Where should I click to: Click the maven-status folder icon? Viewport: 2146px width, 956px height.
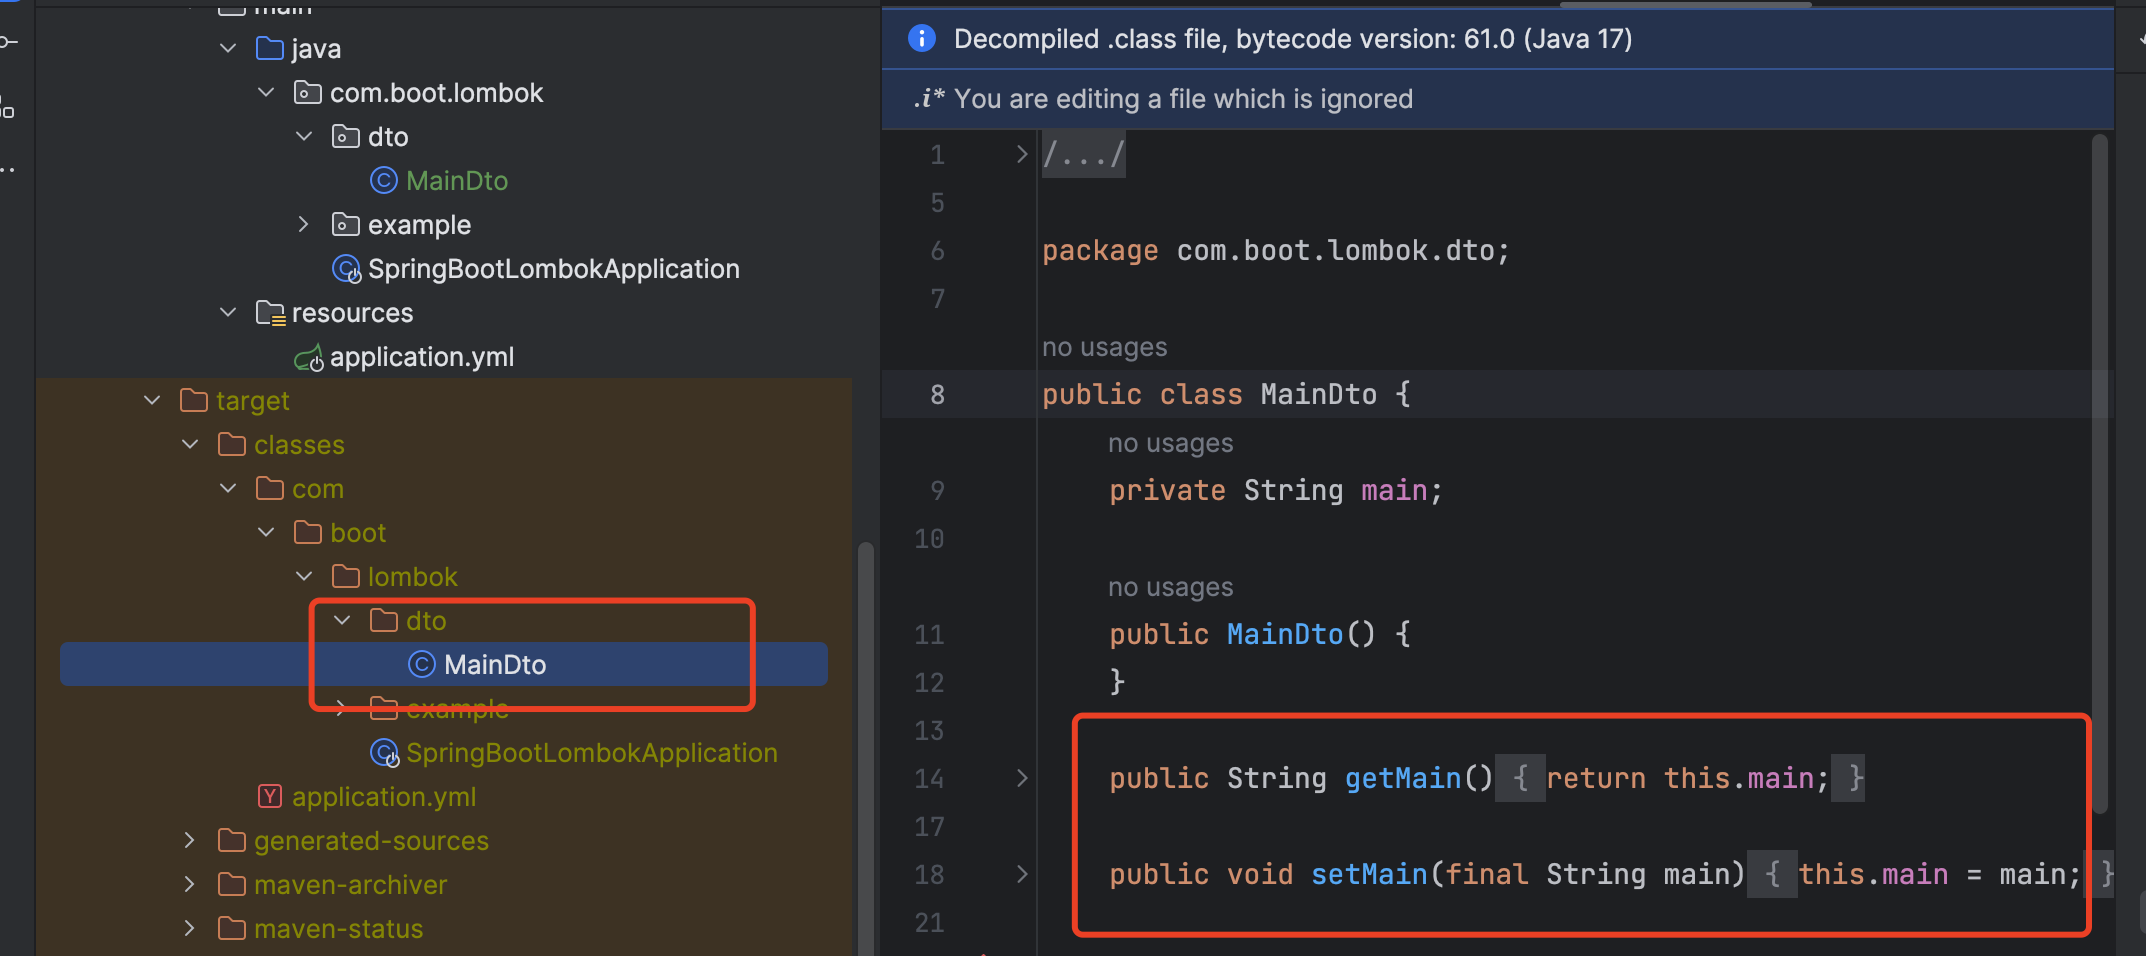pyautogui.click(x=232, y=928)
